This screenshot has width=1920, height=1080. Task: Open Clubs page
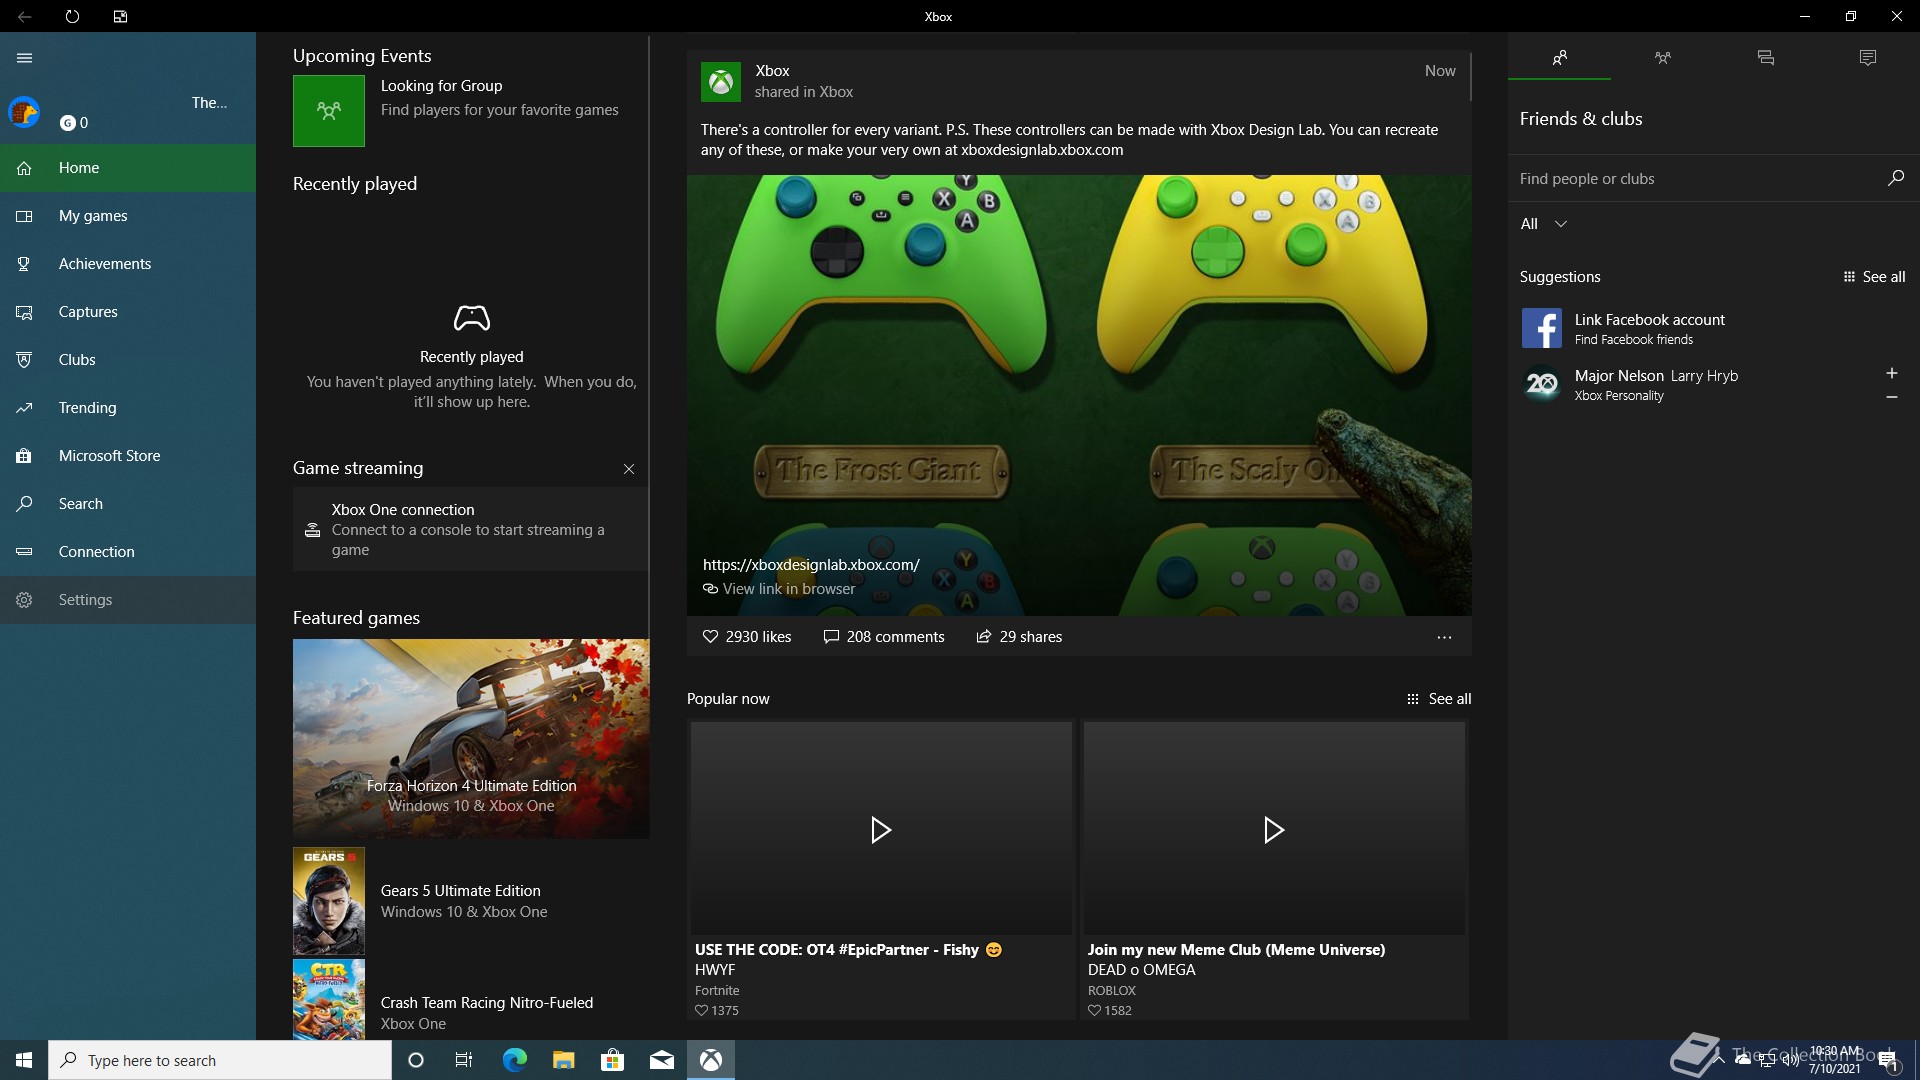pos(128,360)
